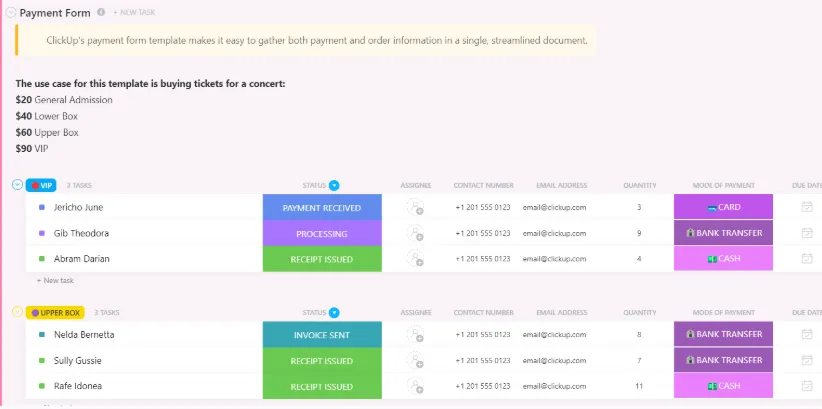Viewport: 822px width, 409px height.
Task: Change Rafe Idonea's RECEIPT ISSUED status
Action: [x=322, y=386]
